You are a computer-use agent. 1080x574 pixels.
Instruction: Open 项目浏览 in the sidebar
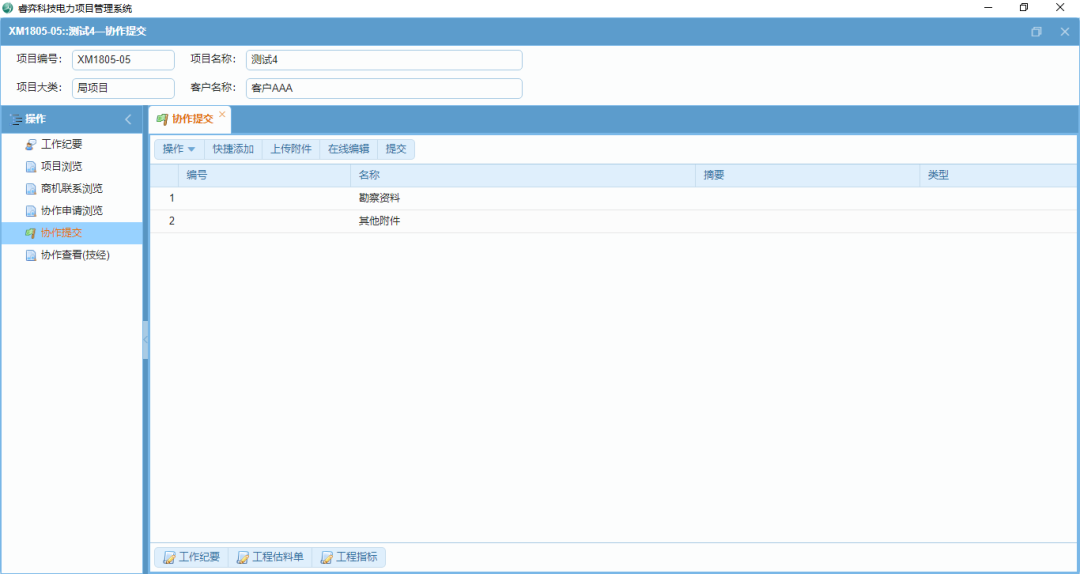coord(61,167)
